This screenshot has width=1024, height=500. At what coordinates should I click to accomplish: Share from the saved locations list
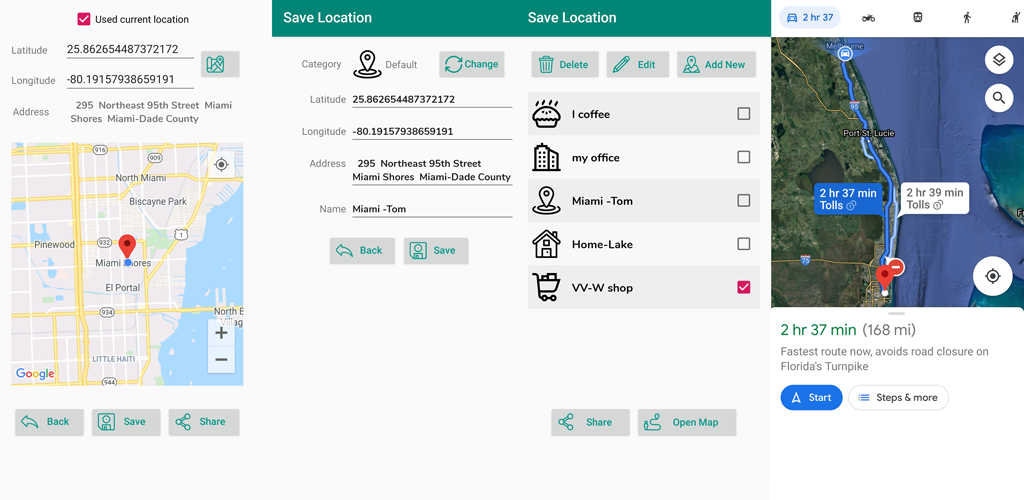[x=590, y=422]
